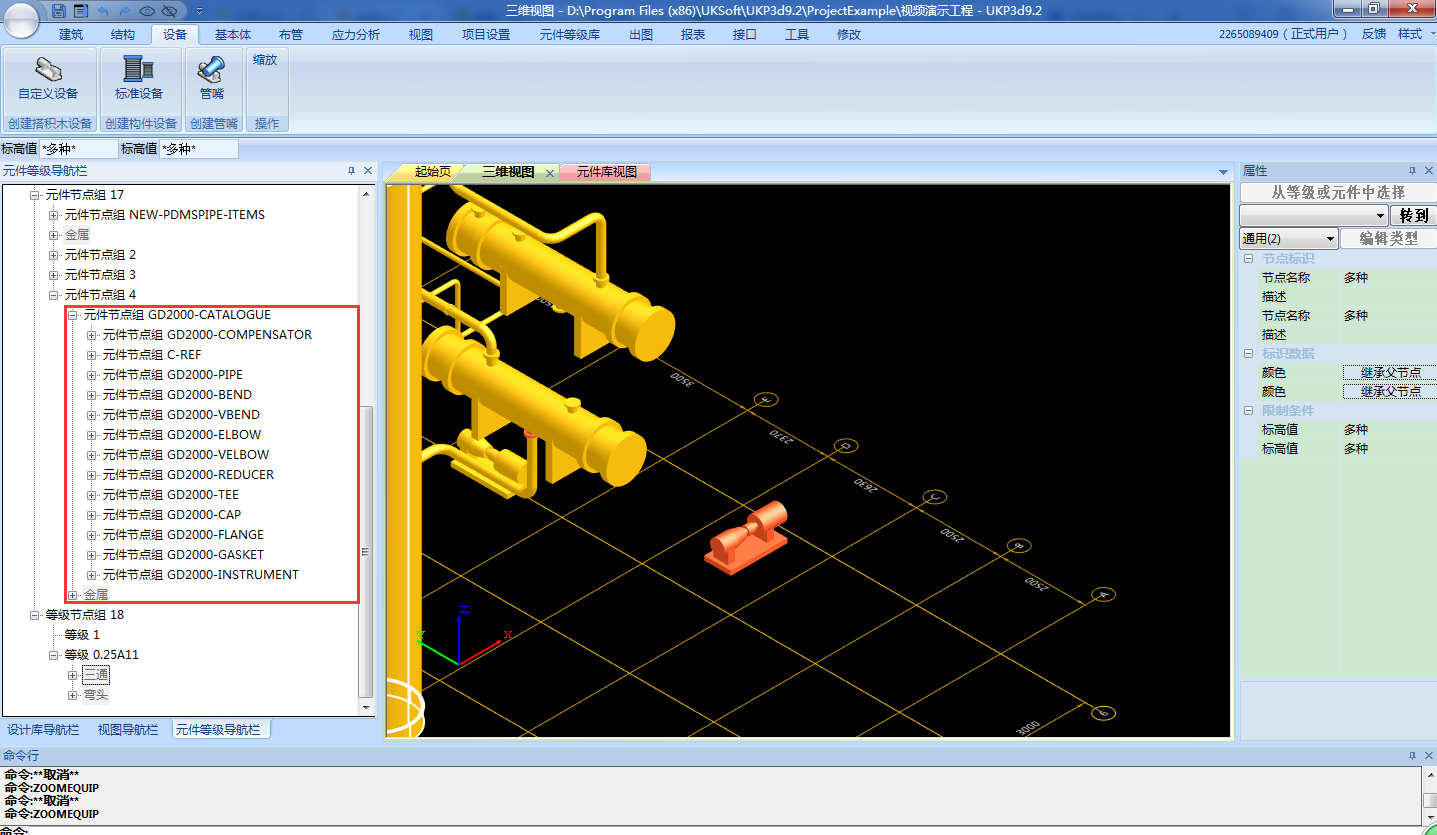Pin the 命令行 command line panel
This screenshot has width=1437, height=835.
[x=1412, y=755]
